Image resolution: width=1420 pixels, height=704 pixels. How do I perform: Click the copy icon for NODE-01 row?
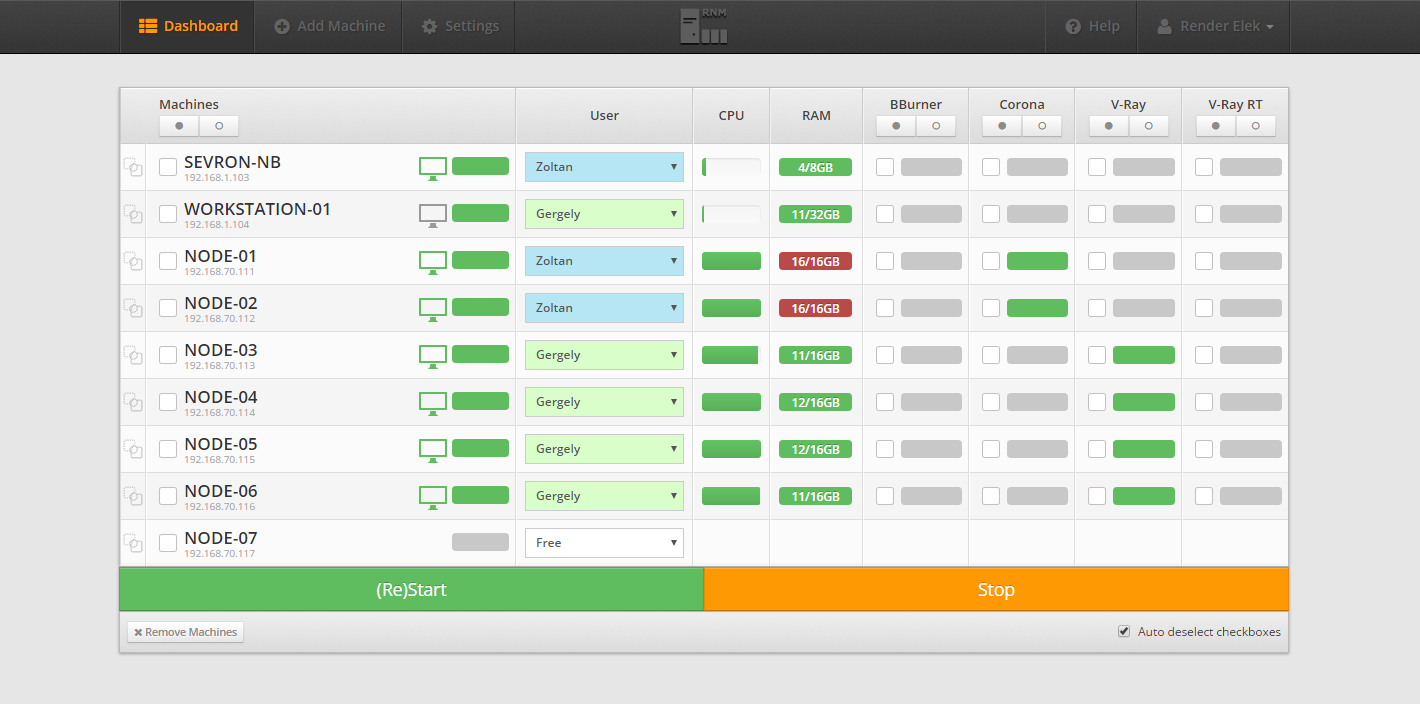tap(133, 261)
